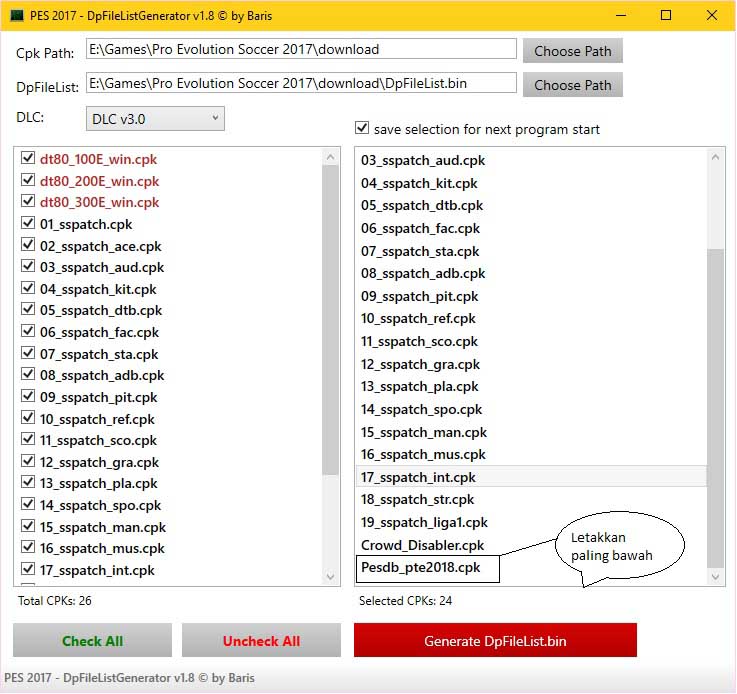Select 11_sspatch_sco.cpk in right selected list

click(x=531, y=341)
